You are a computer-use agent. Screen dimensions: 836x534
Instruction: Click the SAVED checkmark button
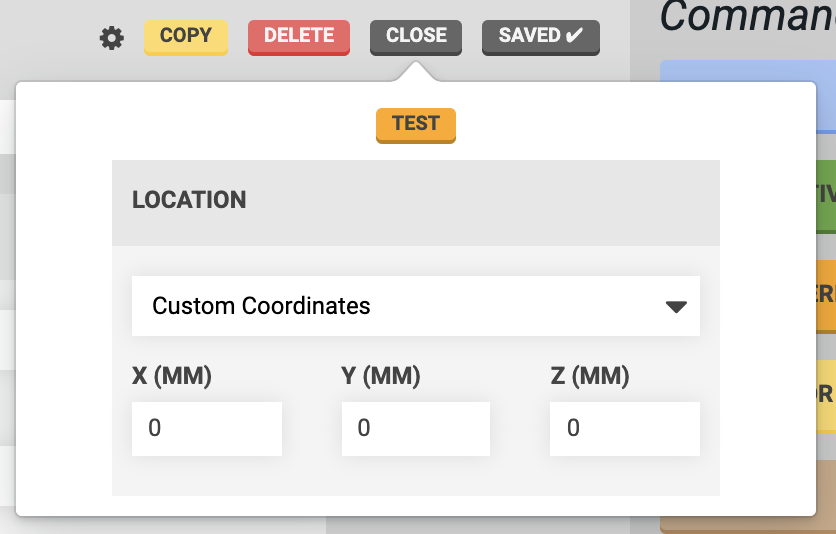click(x=541, y=36)
